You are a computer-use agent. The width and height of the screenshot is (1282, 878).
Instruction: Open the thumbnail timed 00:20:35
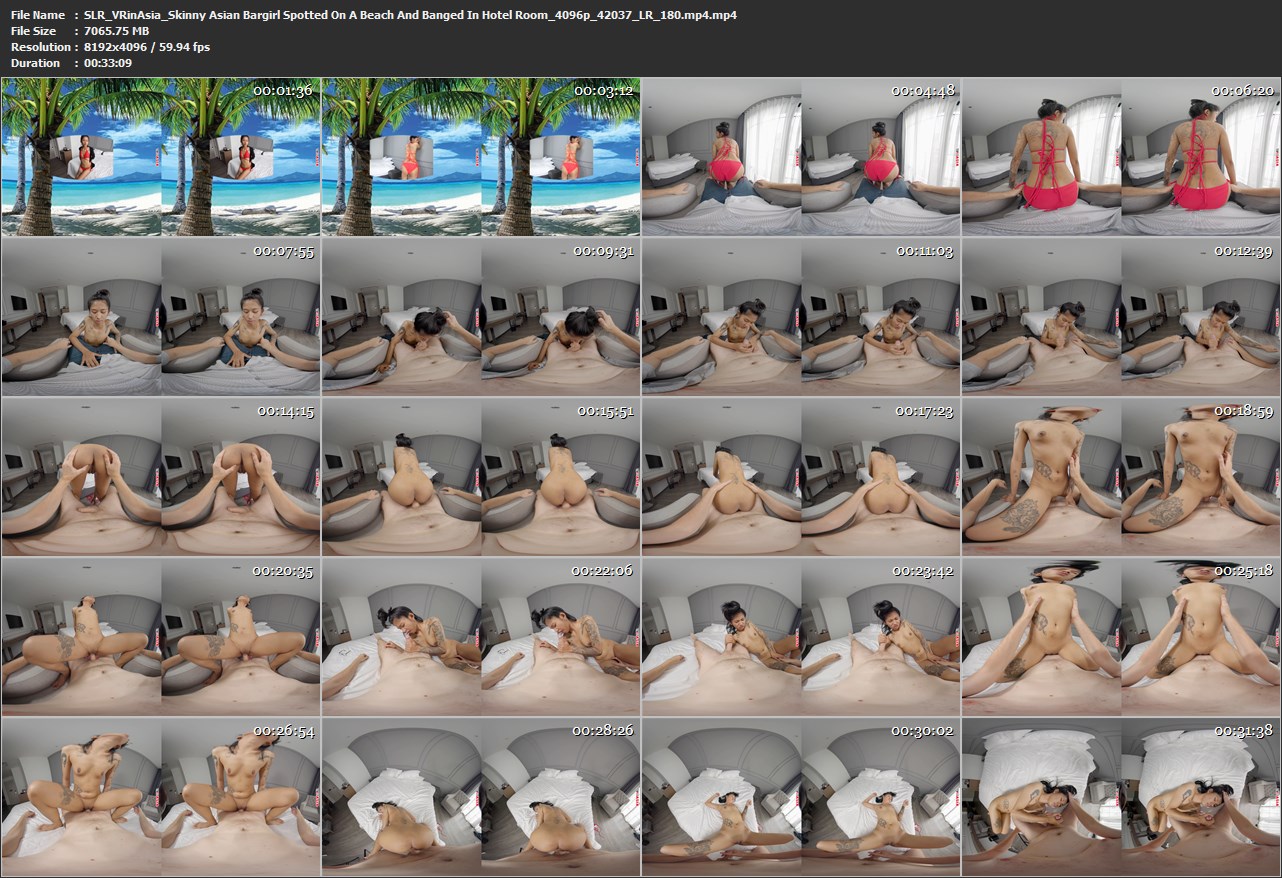(x=161, y=637)
